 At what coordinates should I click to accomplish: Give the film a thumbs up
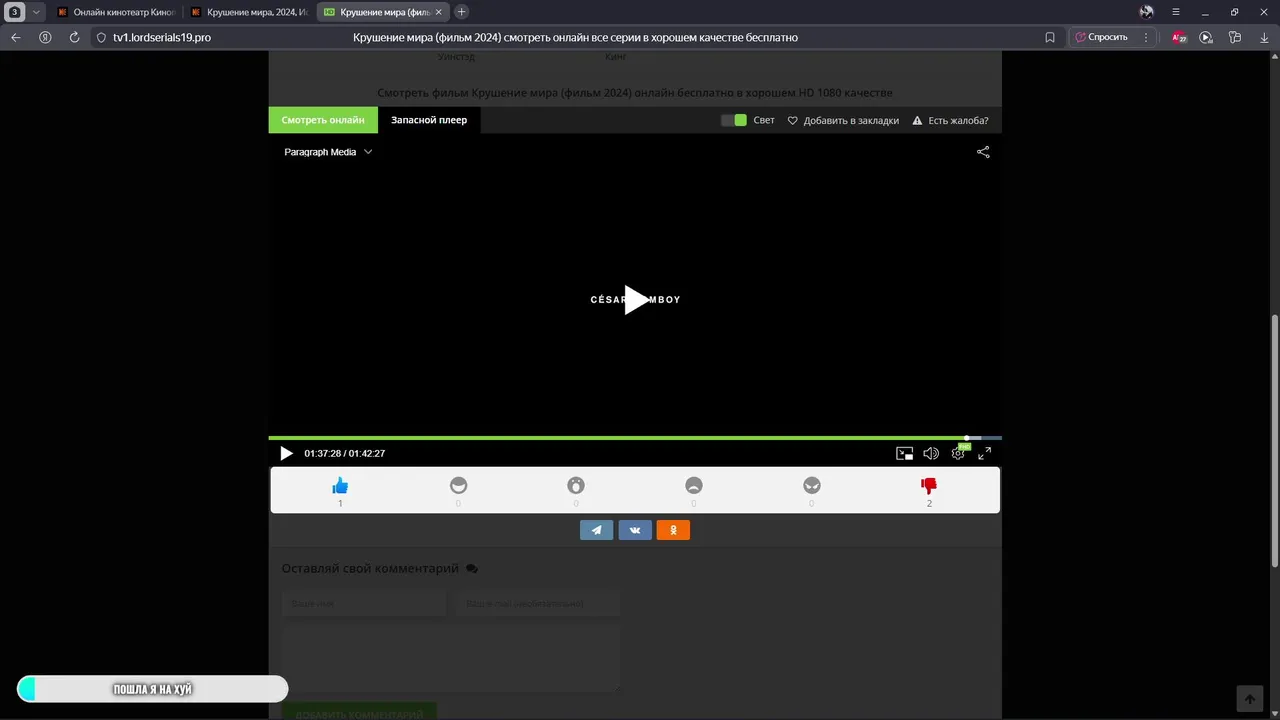tap(340, 486)
